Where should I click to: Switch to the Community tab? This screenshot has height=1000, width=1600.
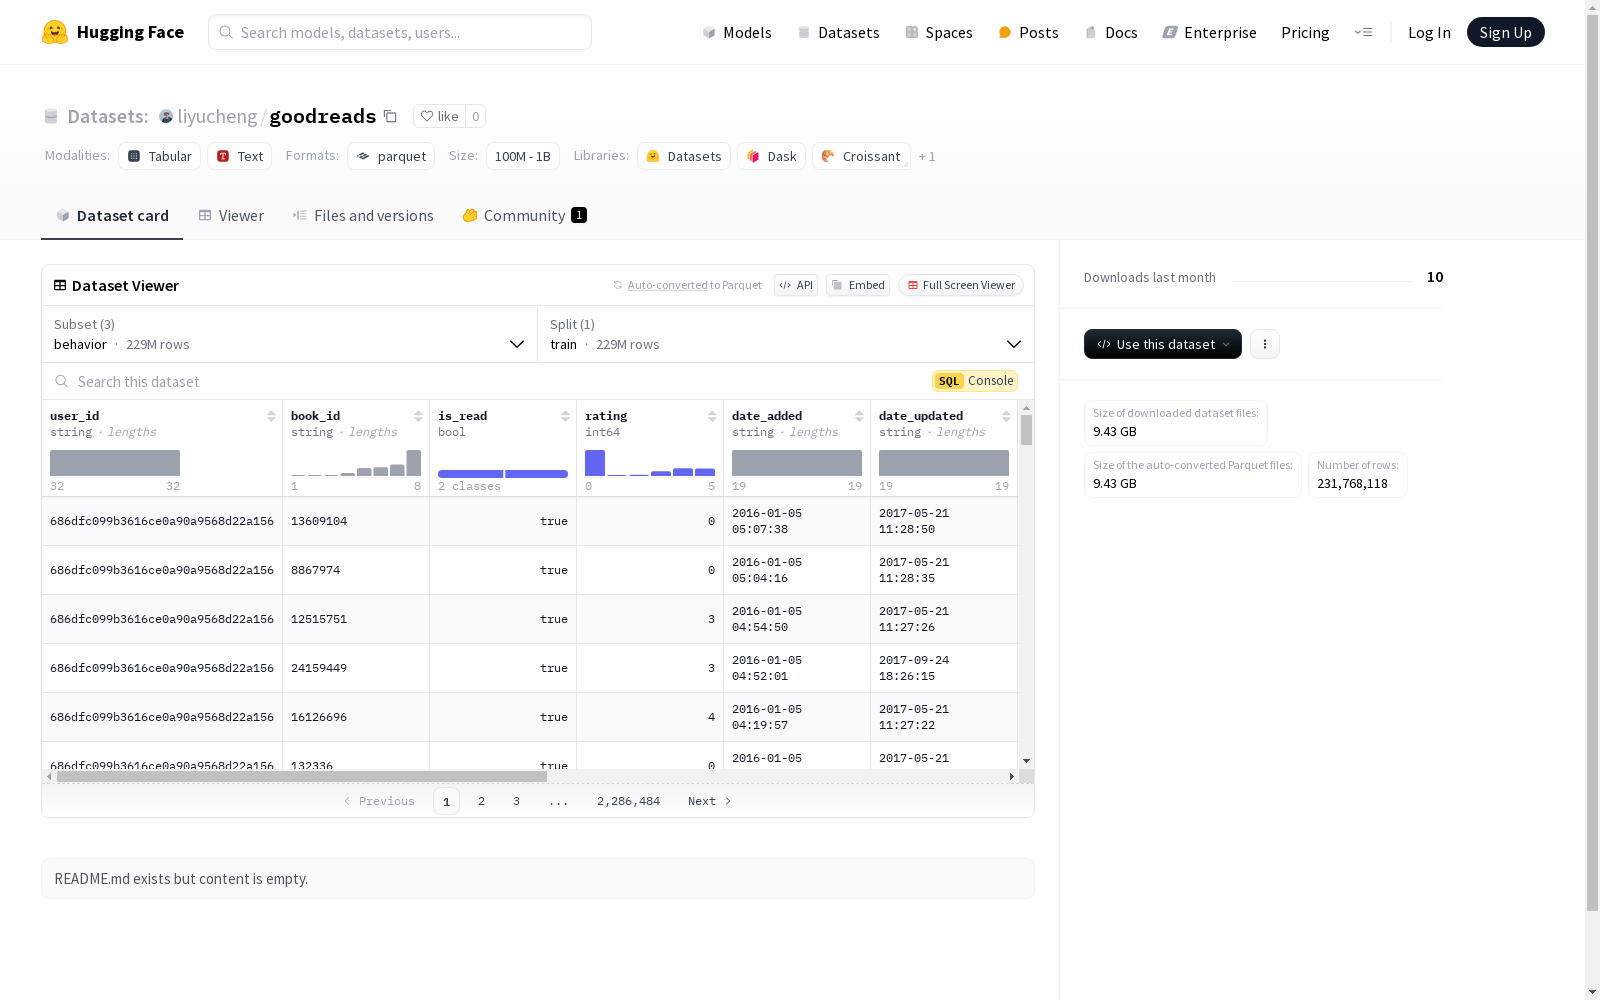[524, 216]
